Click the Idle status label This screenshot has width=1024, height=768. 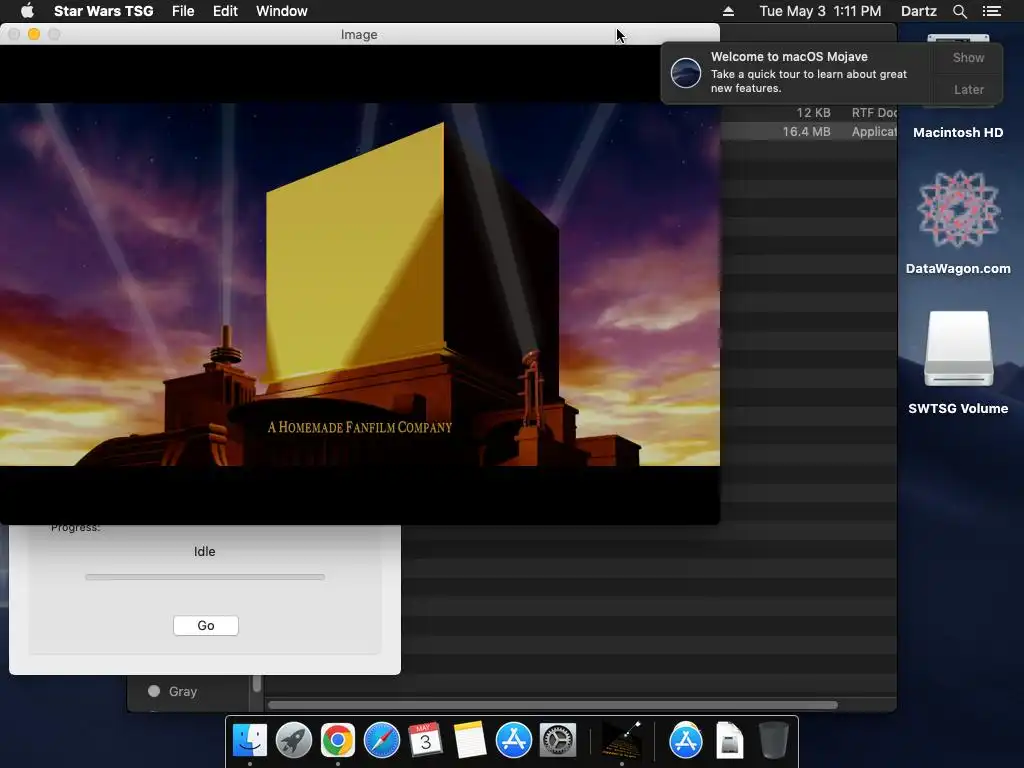[204, 551]
